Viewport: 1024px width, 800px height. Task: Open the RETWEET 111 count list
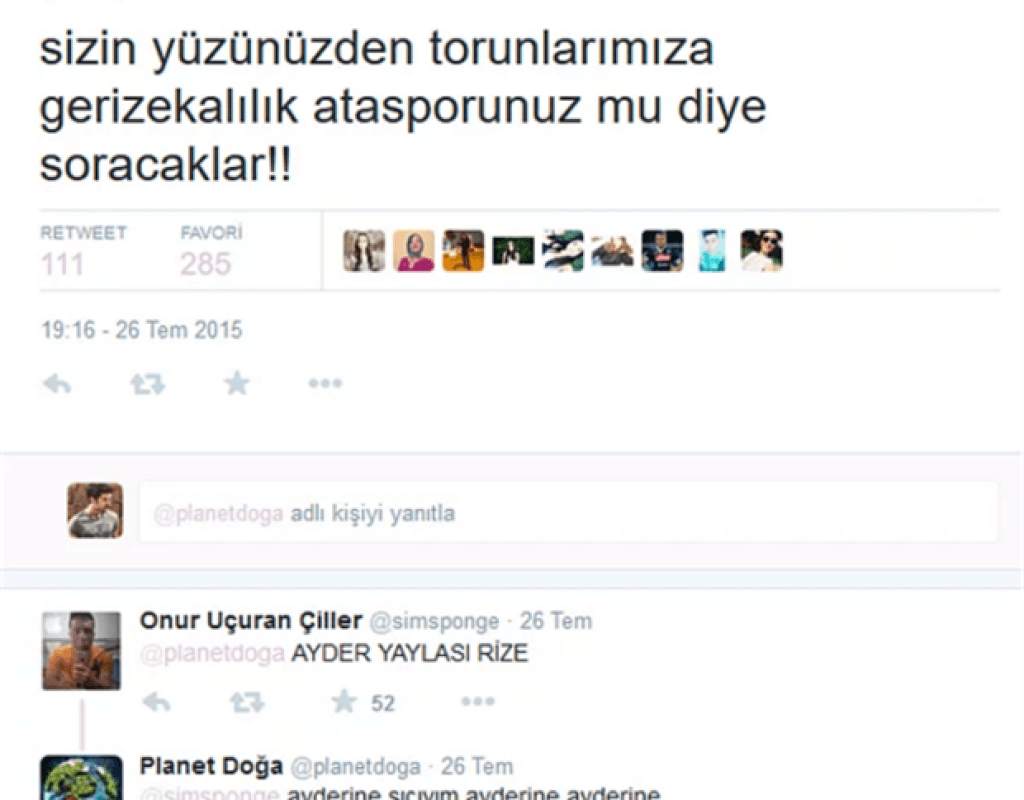pyautogui.click(x=83, y=251)
